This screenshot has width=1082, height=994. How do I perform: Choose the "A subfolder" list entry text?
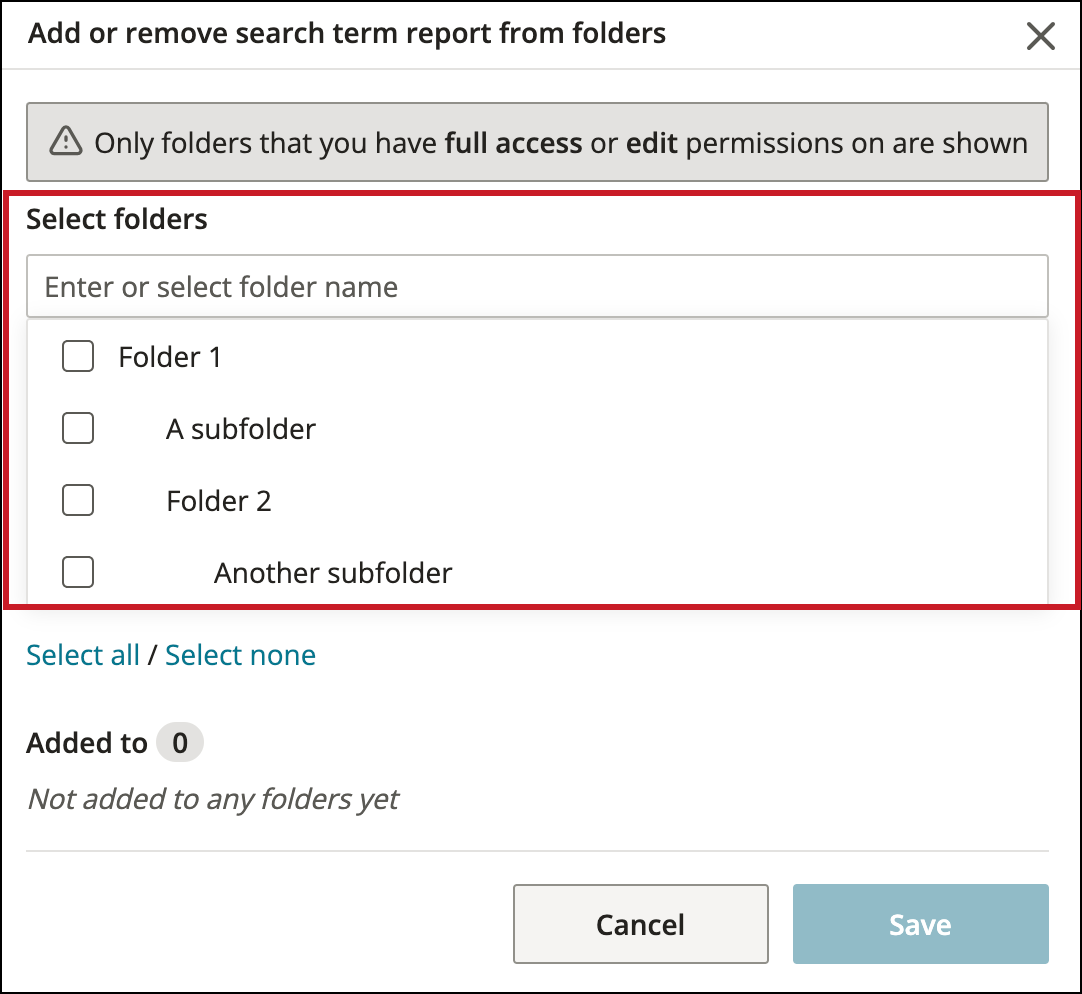coord(241,429)
